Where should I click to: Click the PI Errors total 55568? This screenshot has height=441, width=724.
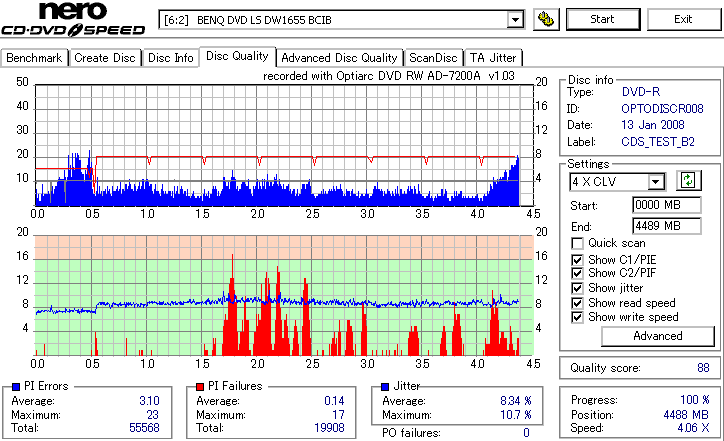(144, 428)
